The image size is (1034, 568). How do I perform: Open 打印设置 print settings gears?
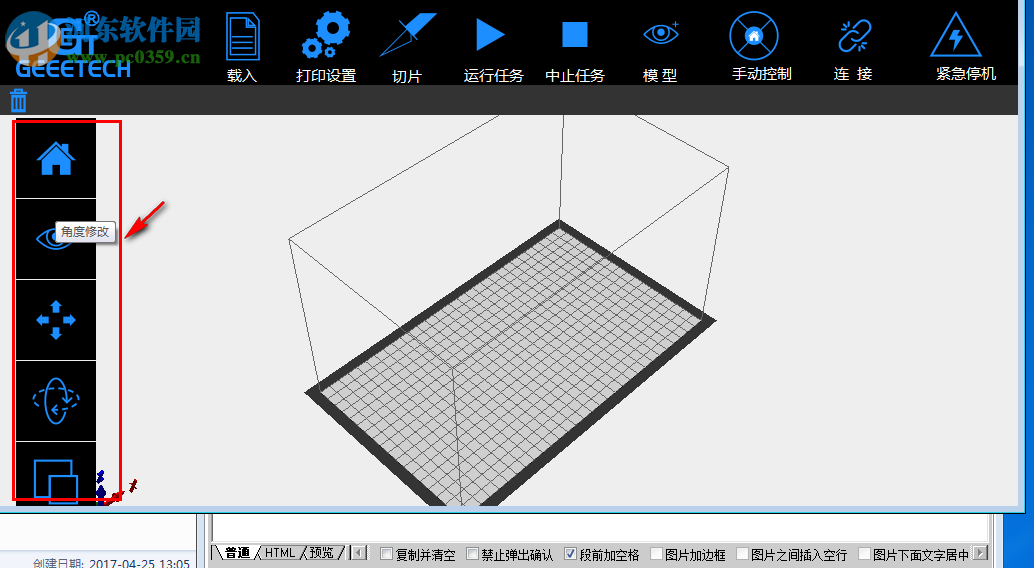(326, 36)
